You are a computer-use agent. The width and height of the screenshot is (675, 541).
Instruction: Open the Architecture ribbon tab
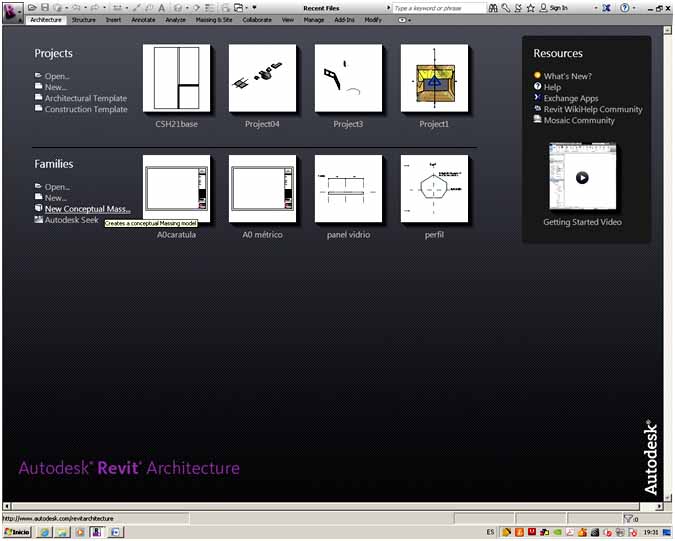[x=46, y=20]
